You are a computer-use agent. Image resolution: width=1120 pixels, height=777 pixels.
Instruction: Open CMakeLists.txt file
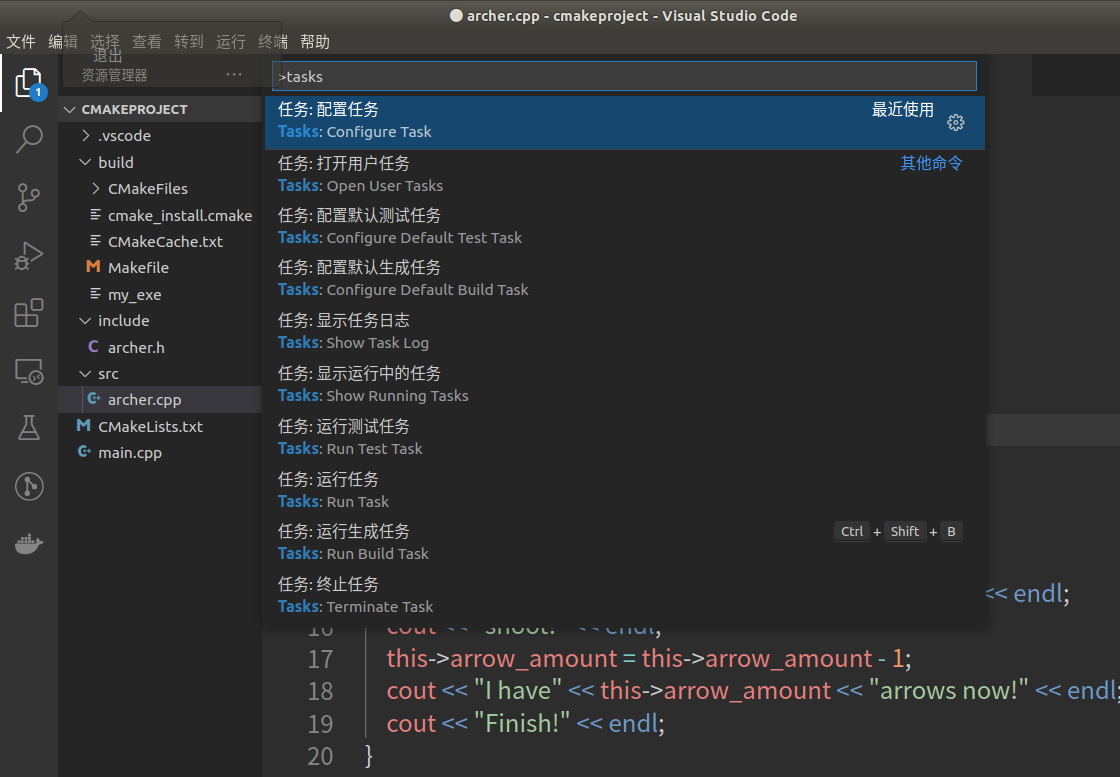point(160,426)
